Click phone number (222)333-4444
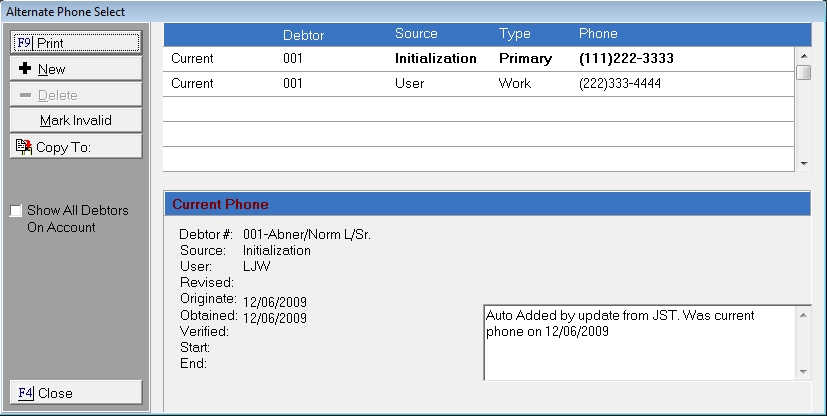 (620, 84)
